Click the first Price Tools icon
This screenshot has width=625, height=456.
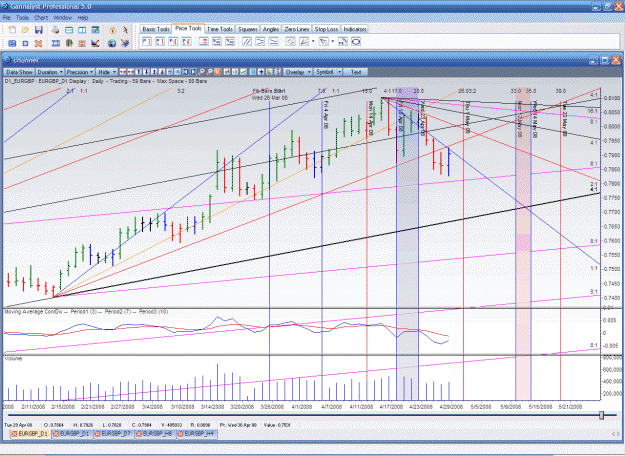(x=147, y=41)
